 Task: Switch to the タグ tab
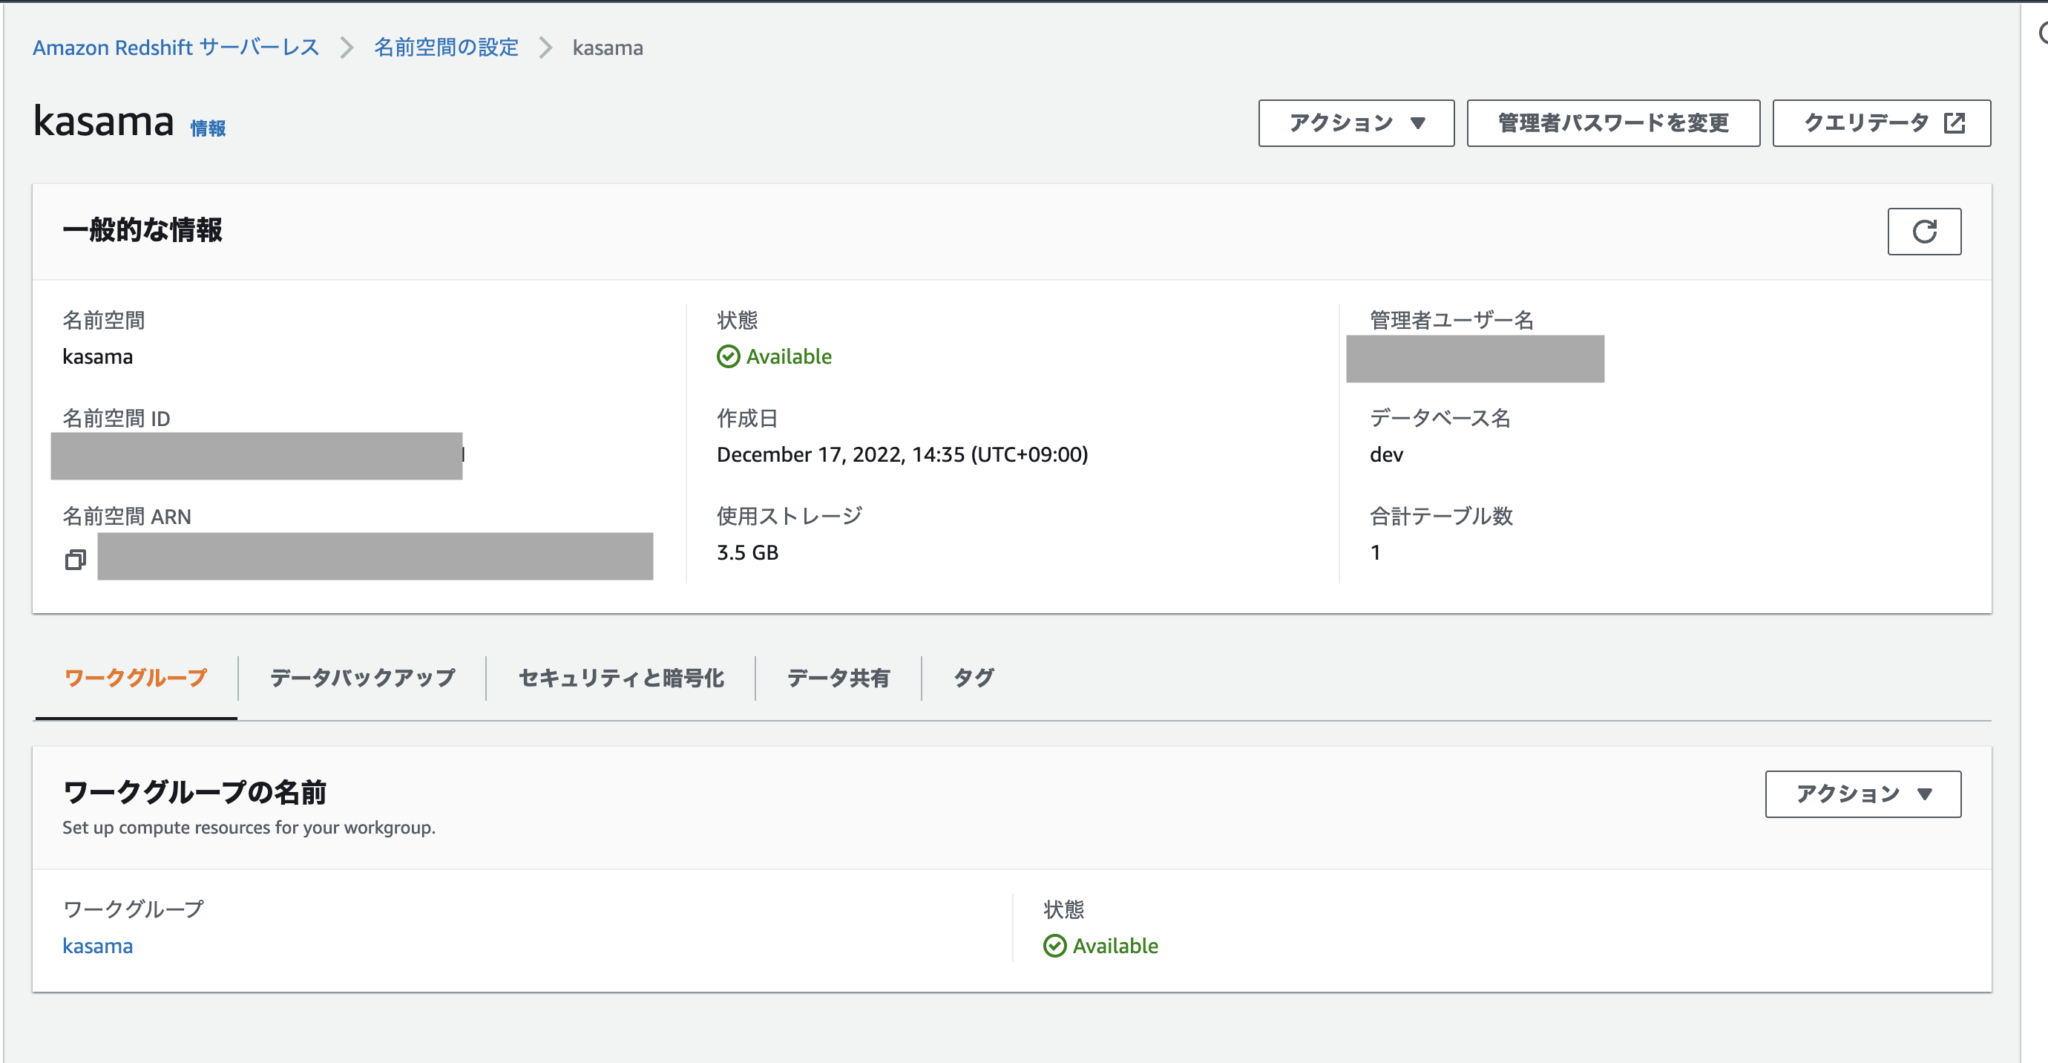[x=970, y=677]
